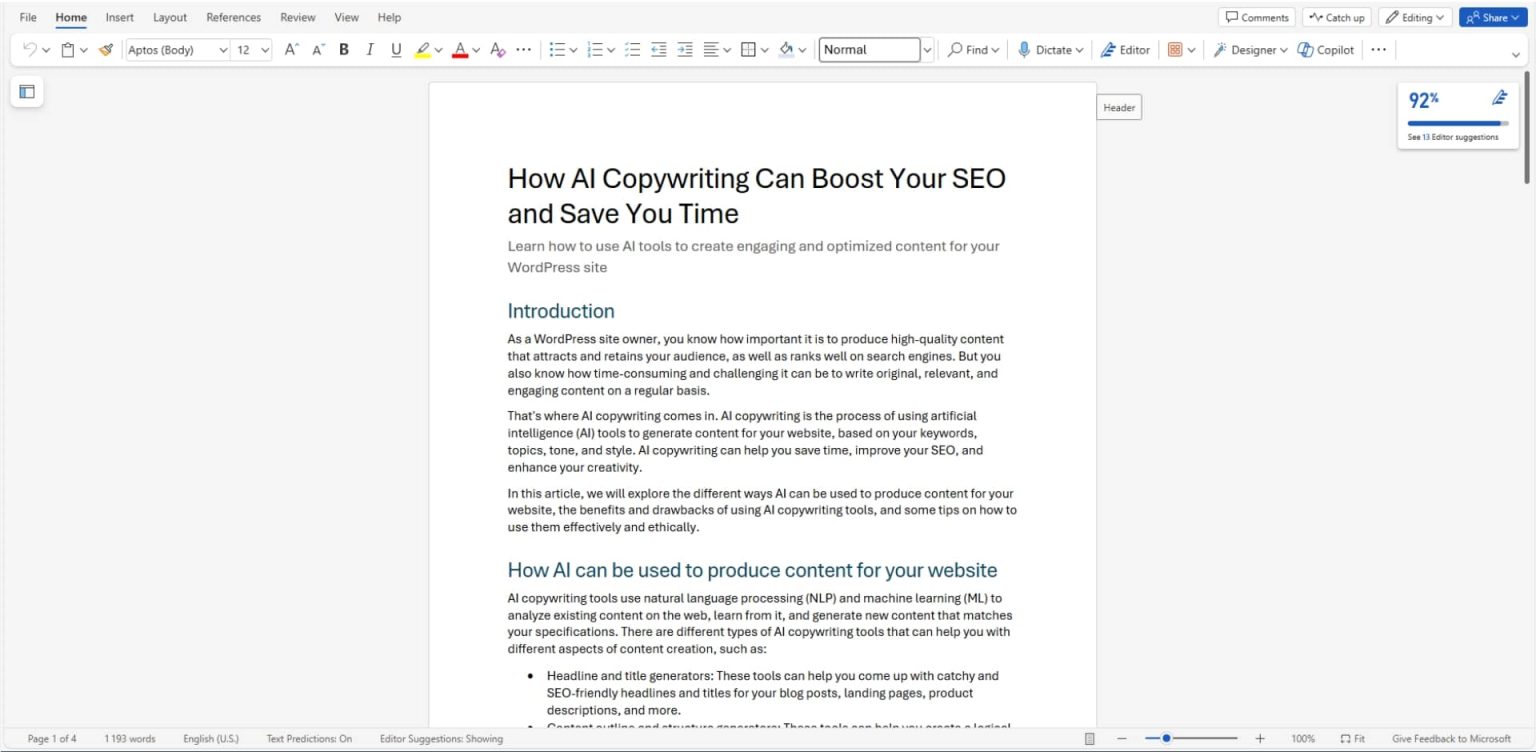Open the File menu
1536x752 pixels.
click(28, 17)
